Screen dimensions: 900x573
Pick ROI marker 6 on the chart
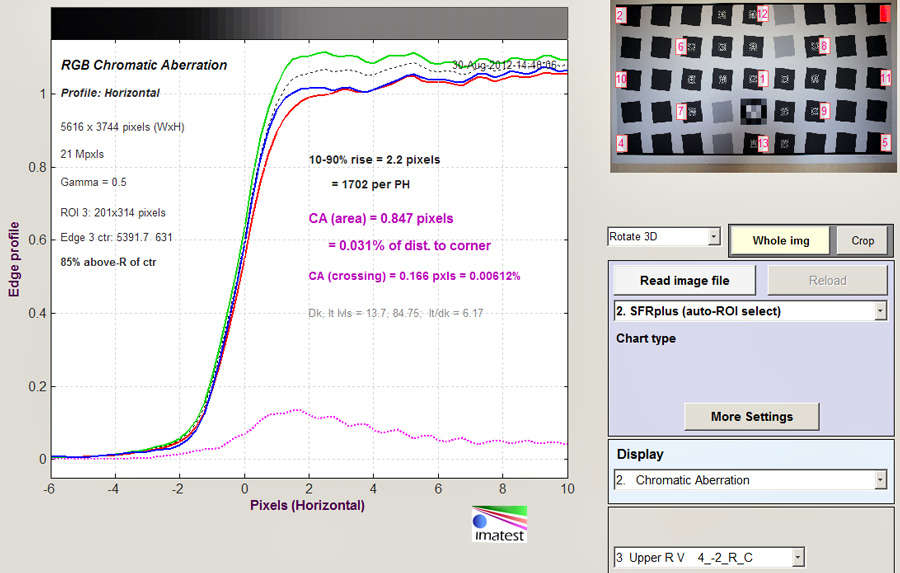(x=681, y=46)
